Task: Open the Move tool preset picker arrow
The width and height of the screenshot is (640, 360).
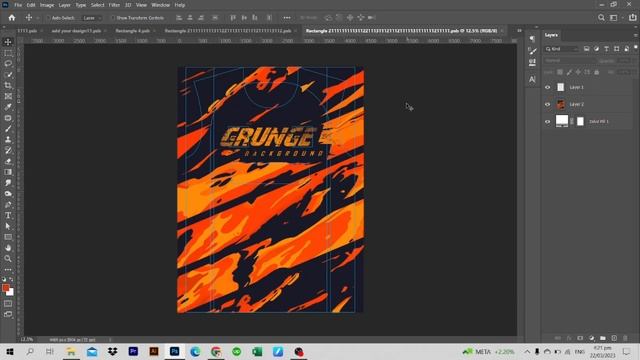Action: pyautogui.click(x=38, y=18)
